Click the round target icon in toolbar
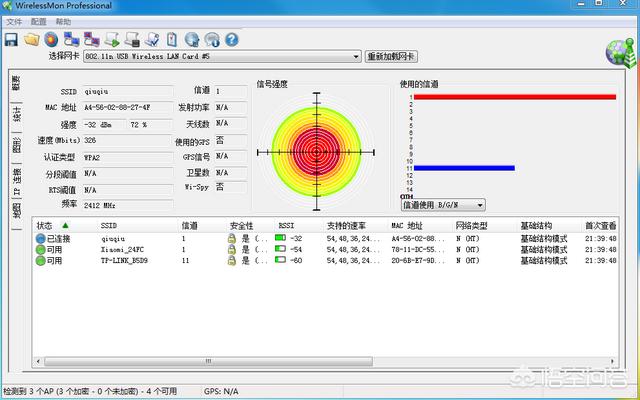This screenshot has width=640, height=400. pyautogui.click(x=50, y=39)
